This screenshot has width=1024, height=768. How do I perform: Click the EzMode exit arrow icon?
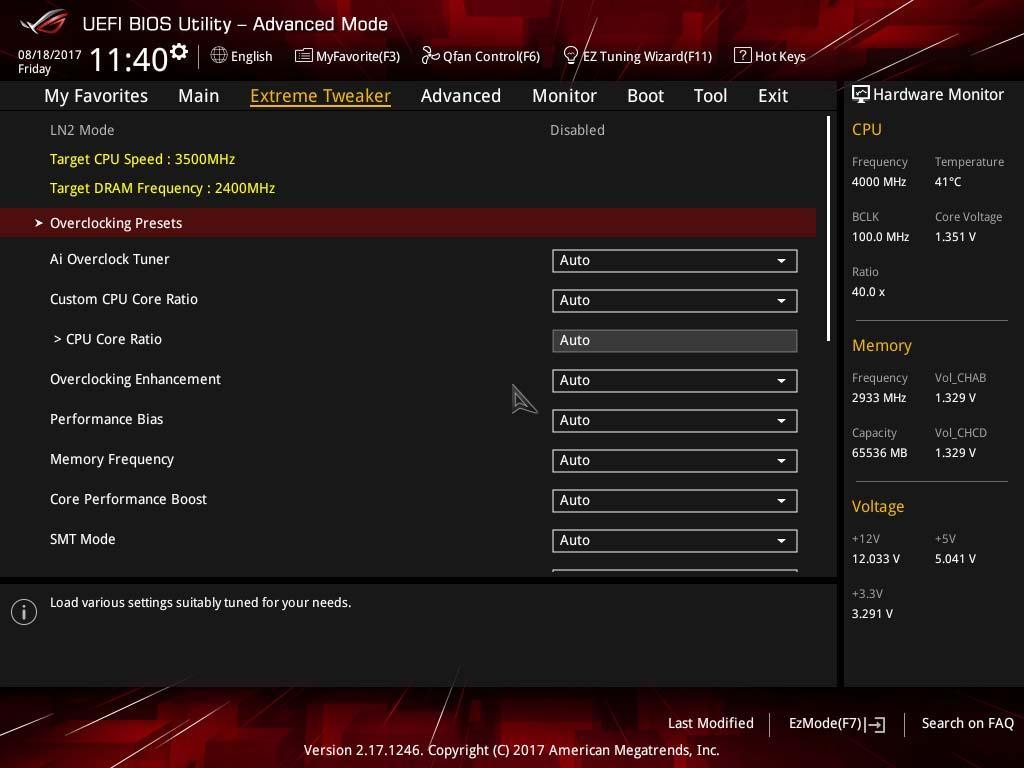coord(876,724)
